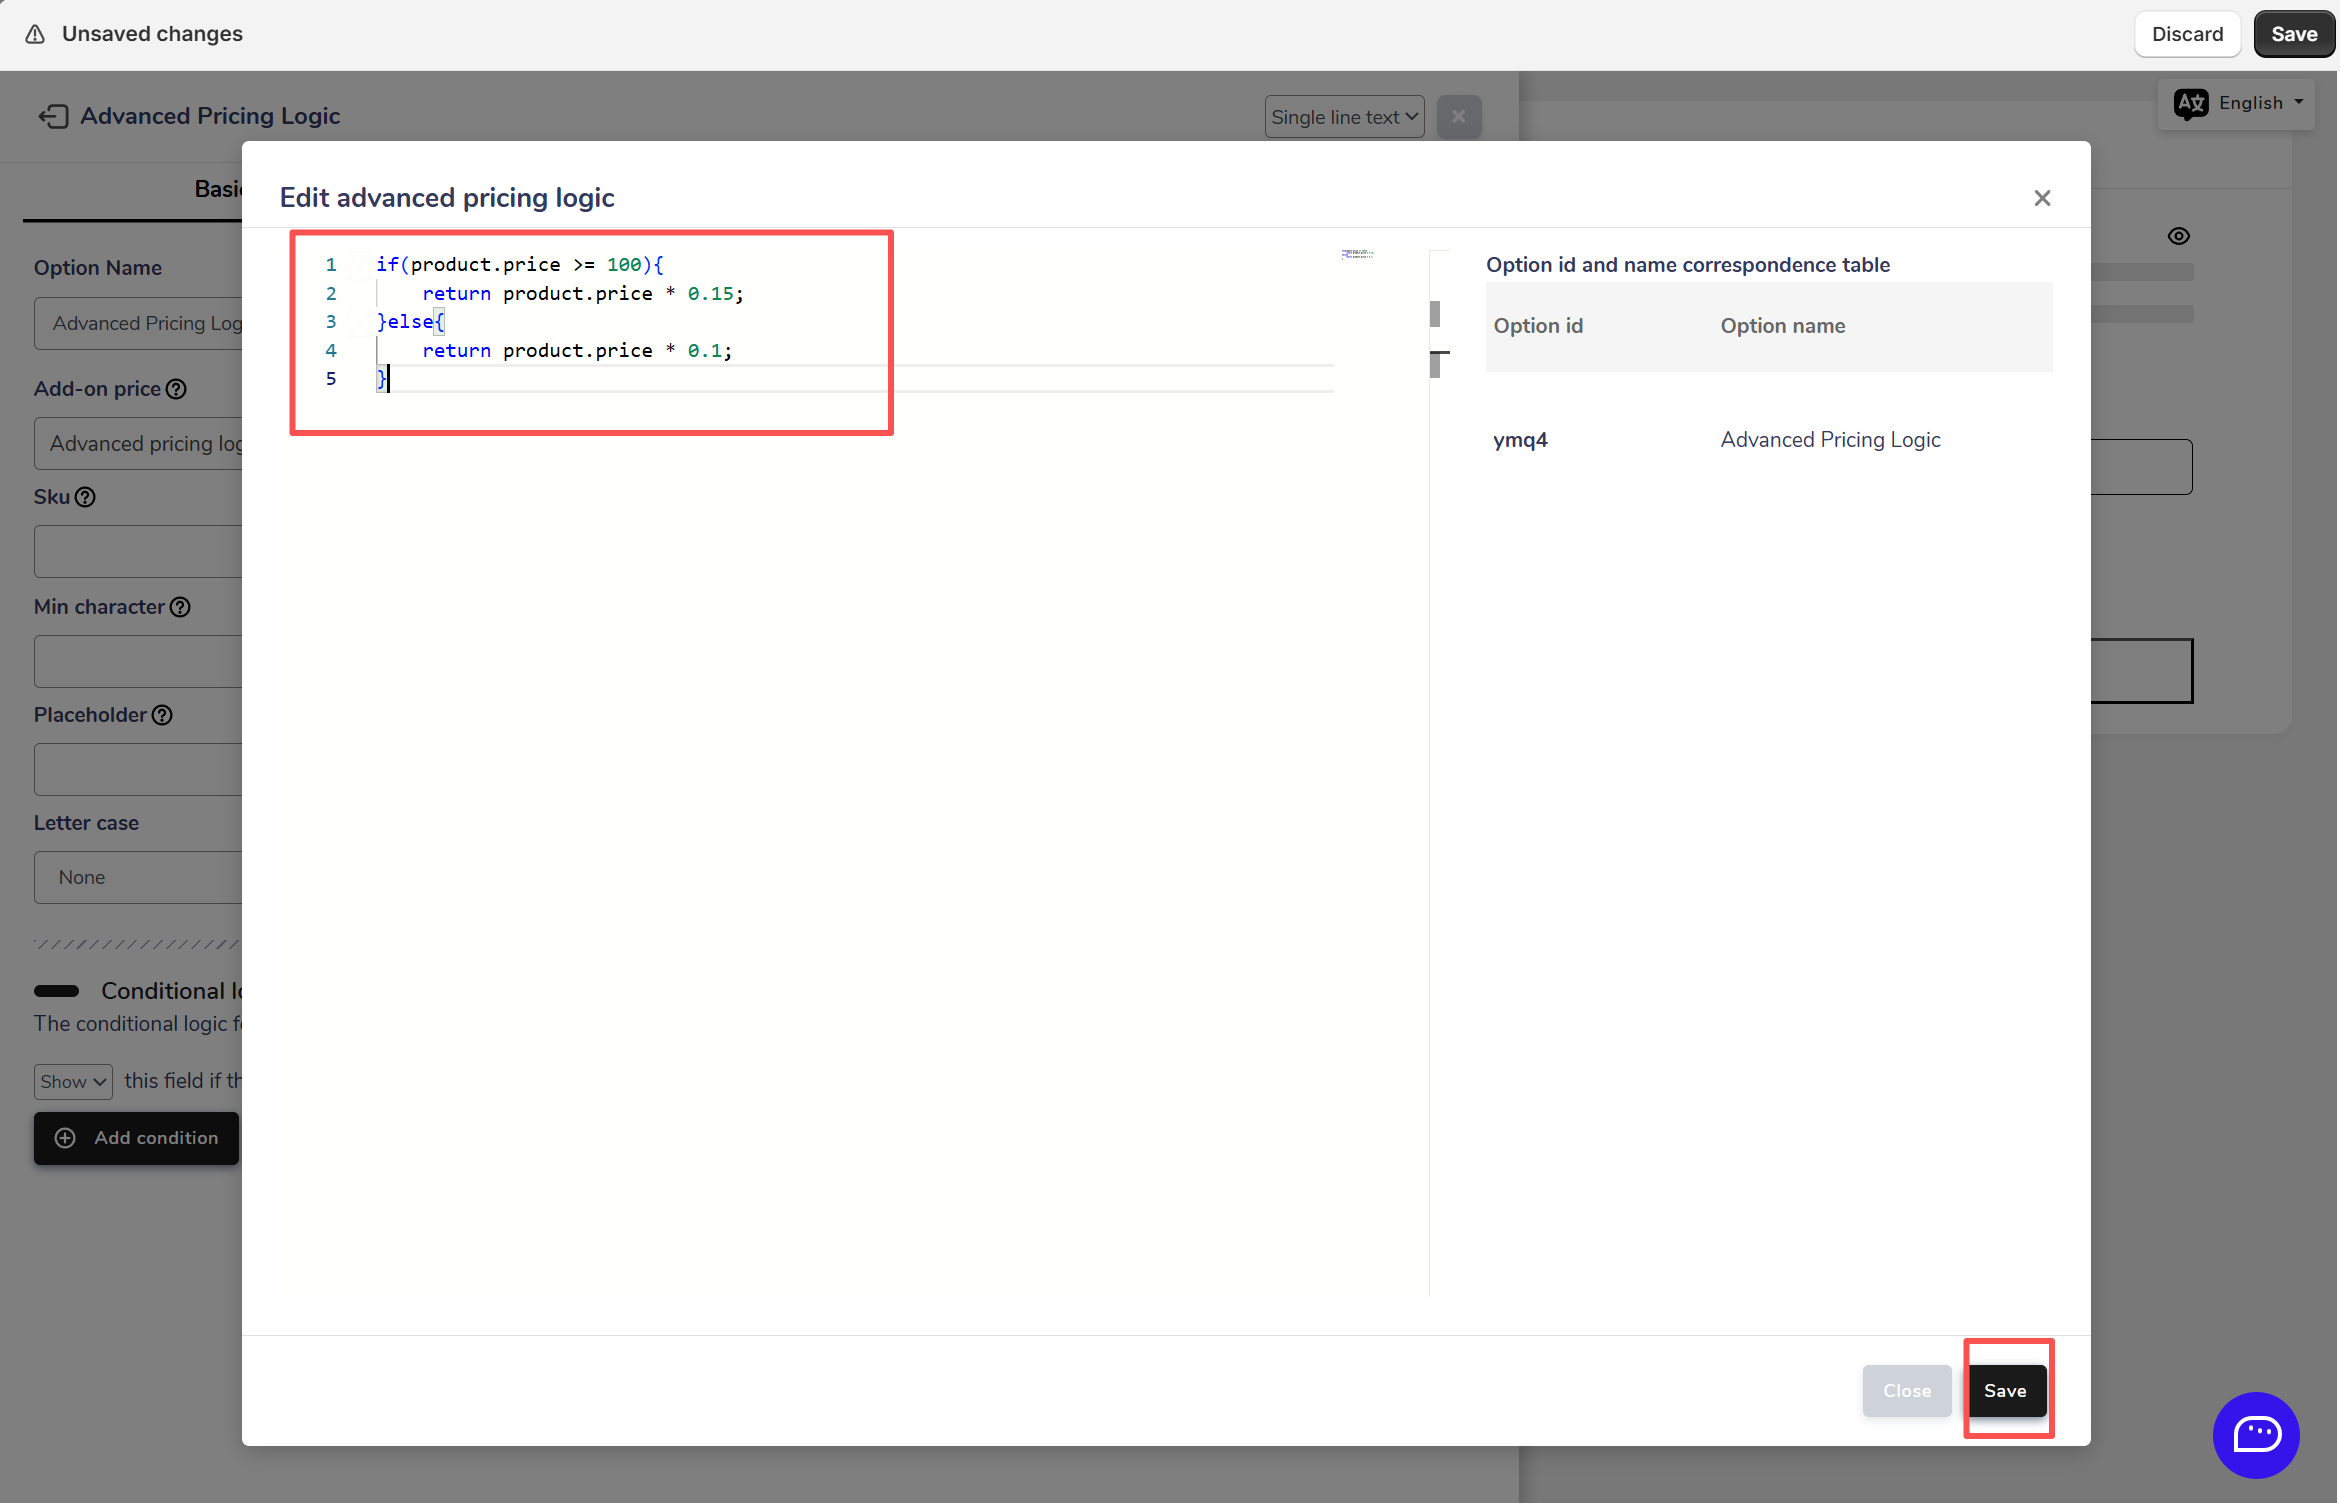Click the Placeholder help icon
The width and height of the screenshot is (2340, 1503).
[162, 715]
